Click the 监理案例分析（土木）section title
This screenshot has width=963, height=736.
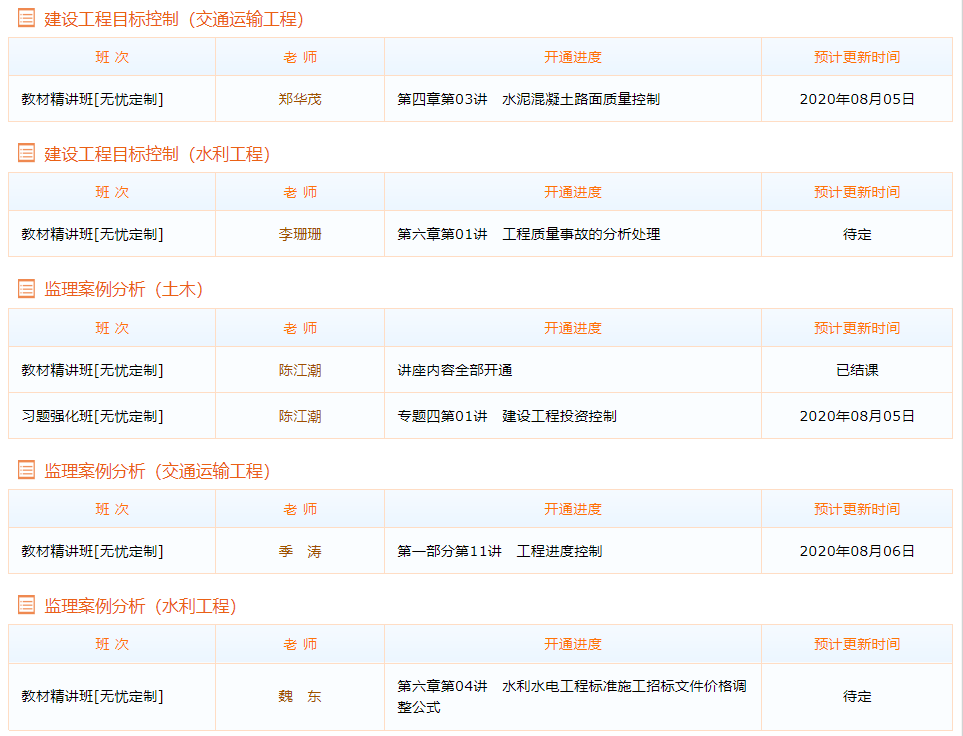124,289
